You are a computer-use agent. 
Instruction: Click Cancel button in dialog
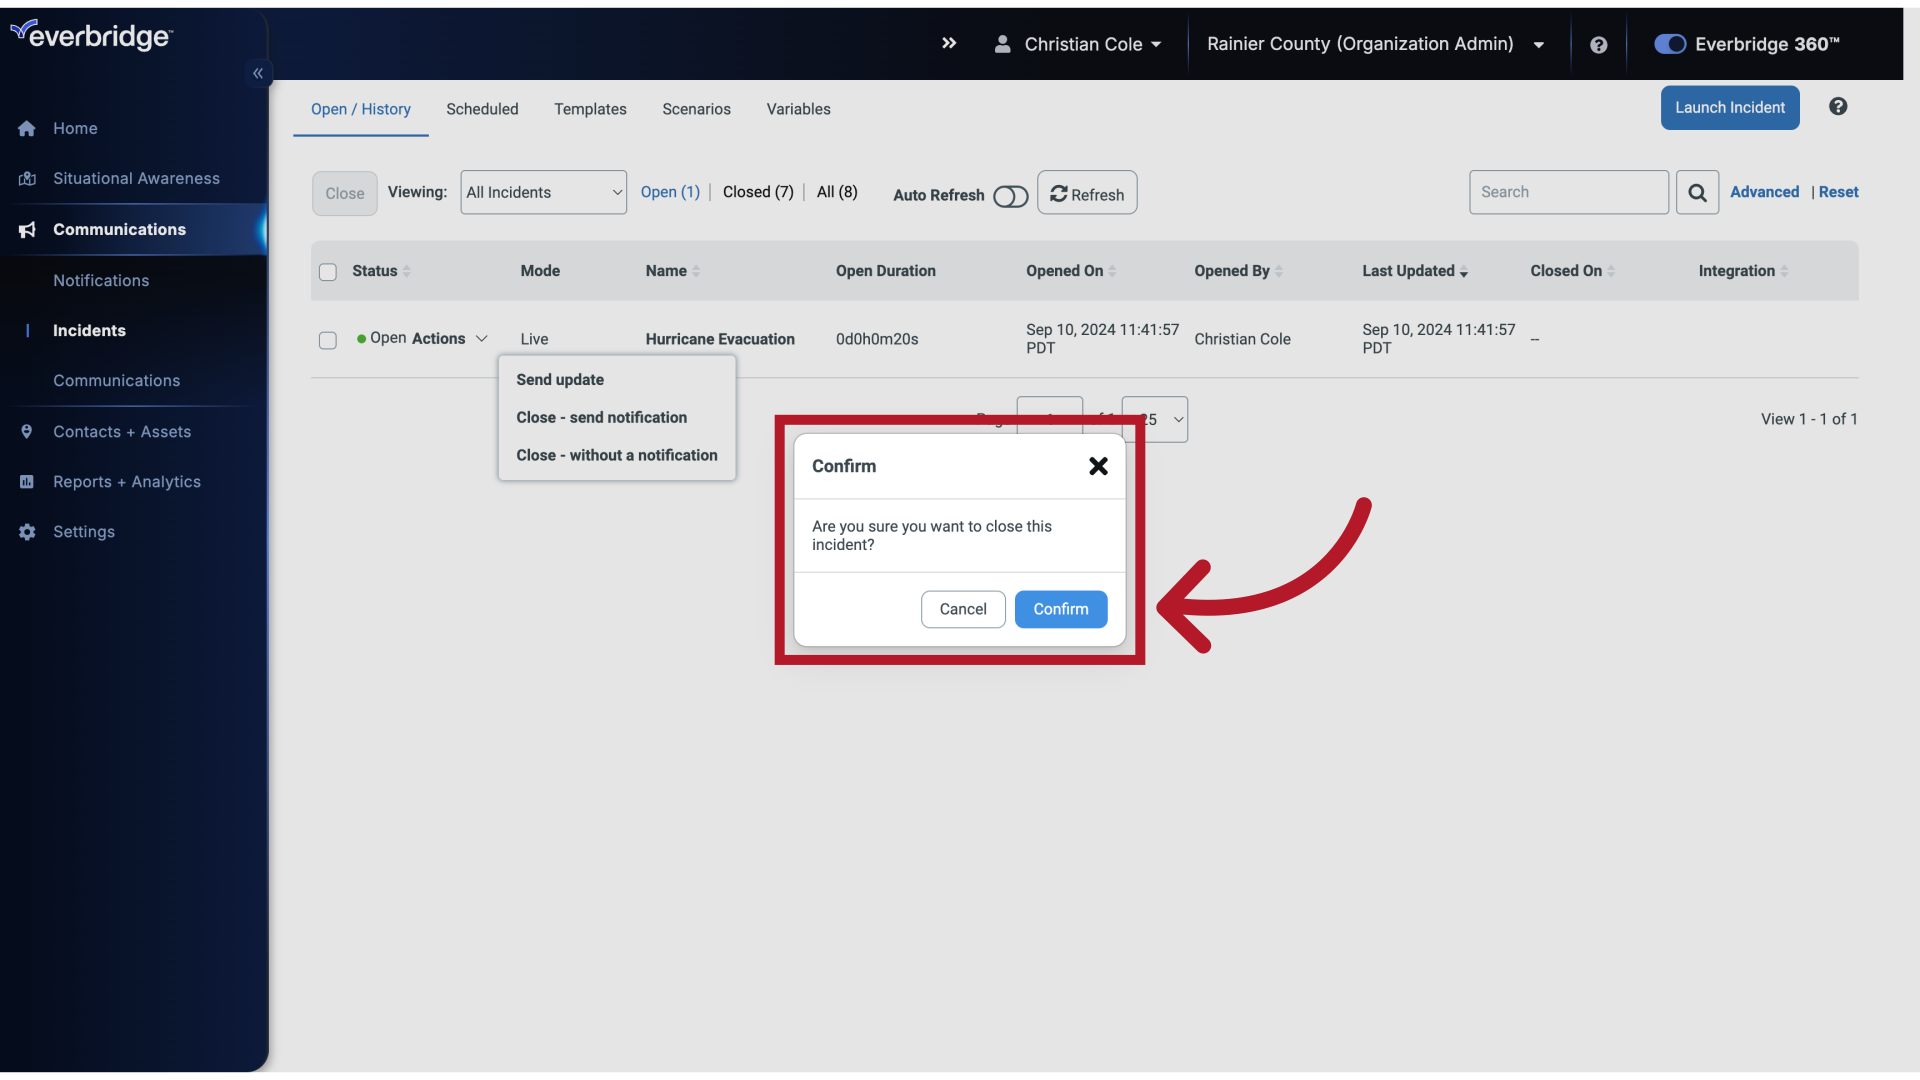[963, 609]
